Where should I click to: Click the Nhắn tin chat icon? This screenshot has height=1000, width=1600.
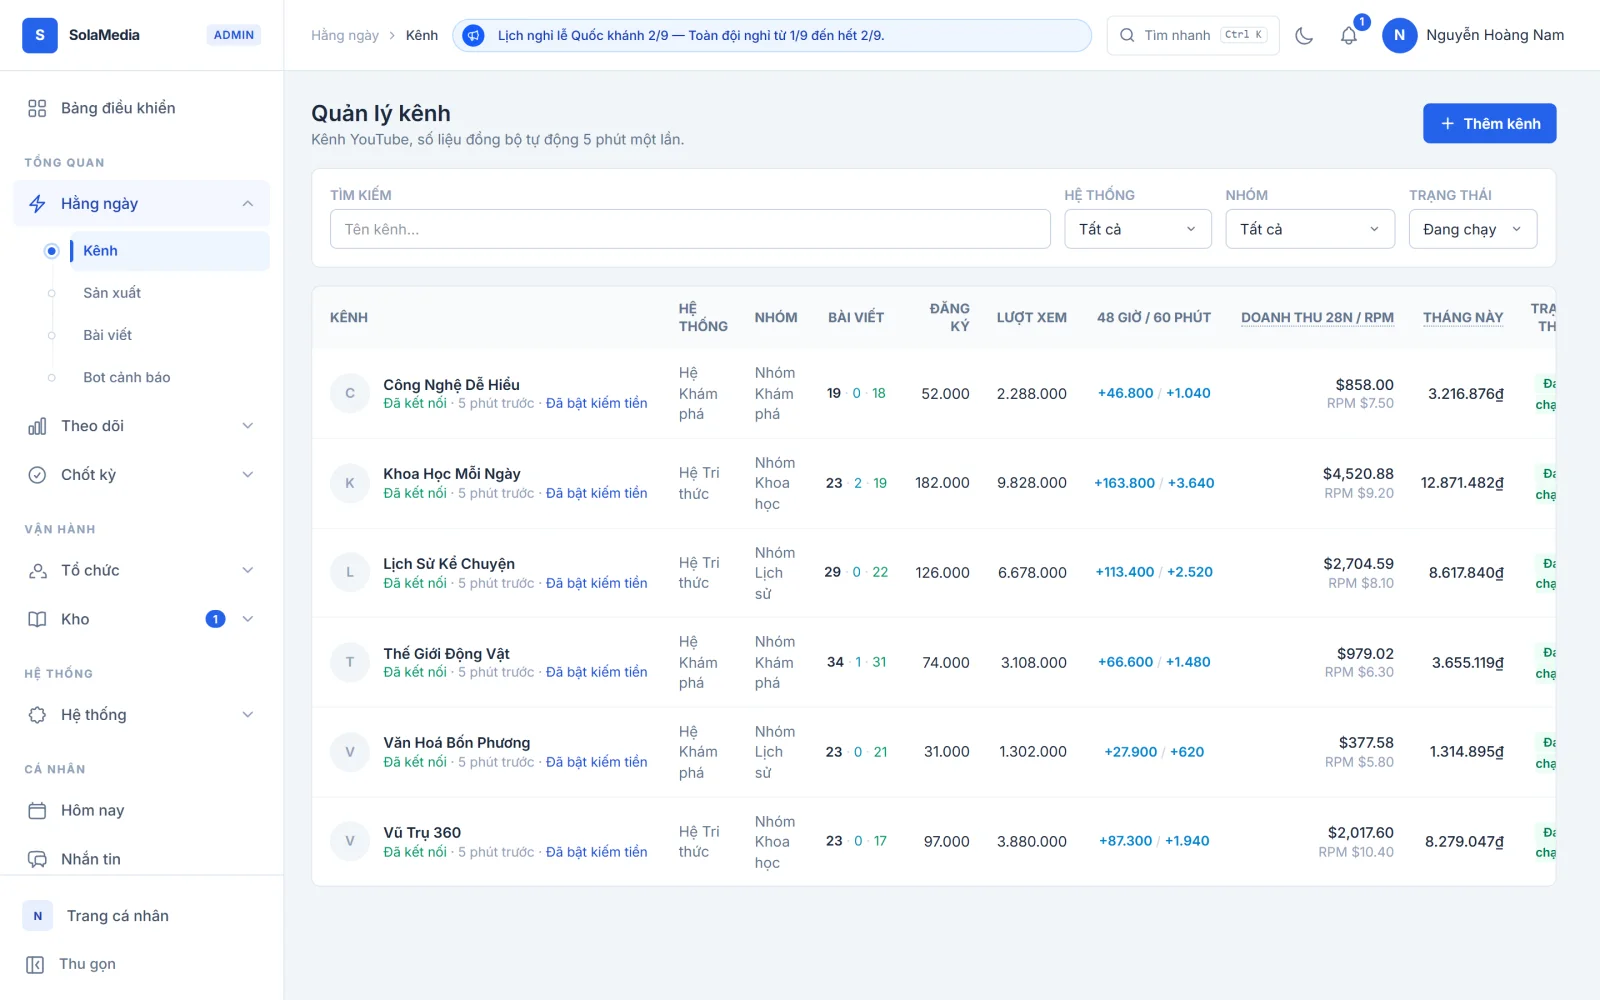(37, 859)
